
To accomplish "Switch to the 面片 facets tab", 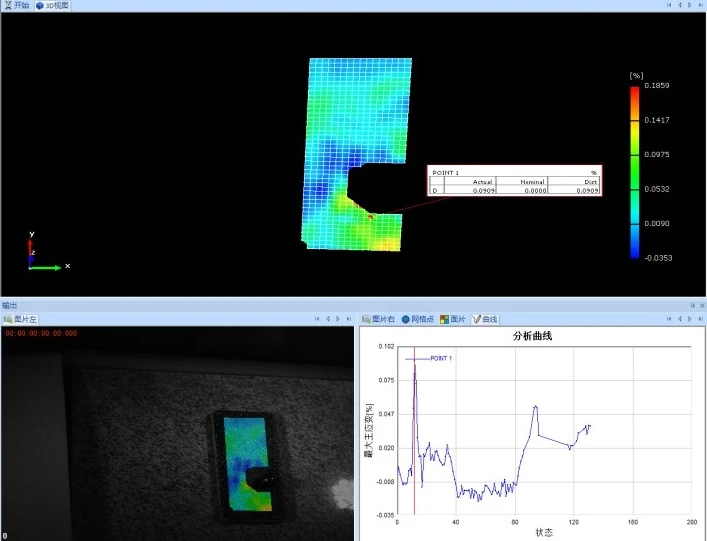I will (453, 319).
